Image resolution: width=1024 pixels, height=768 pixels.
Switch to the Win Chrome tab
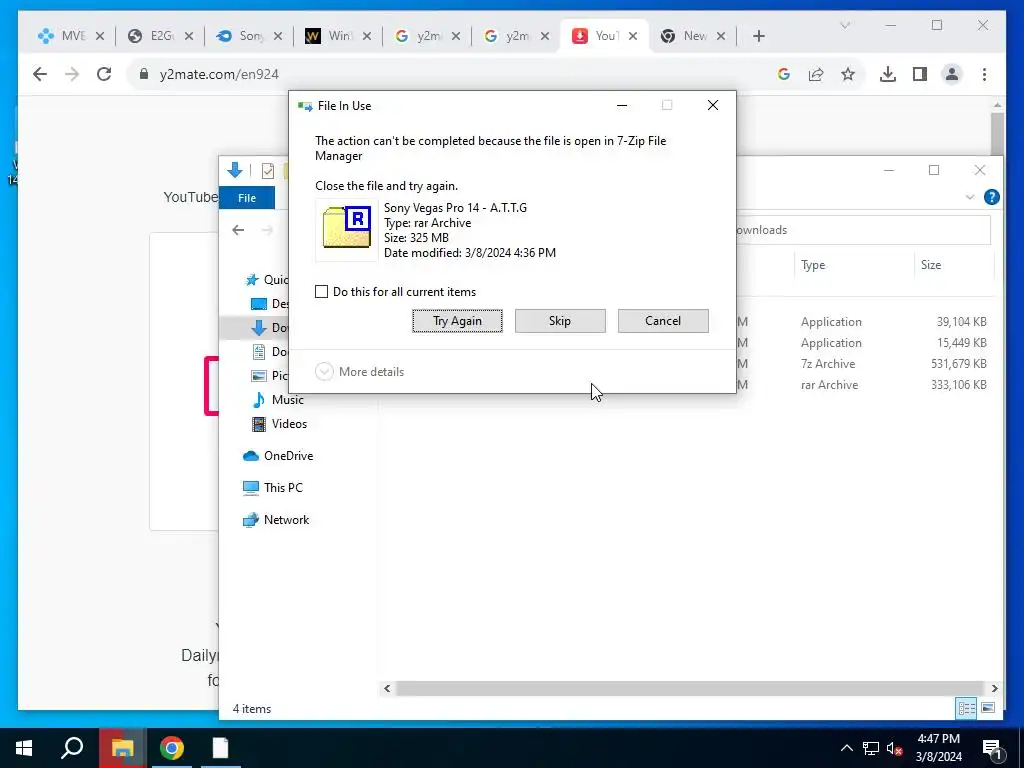338,36
